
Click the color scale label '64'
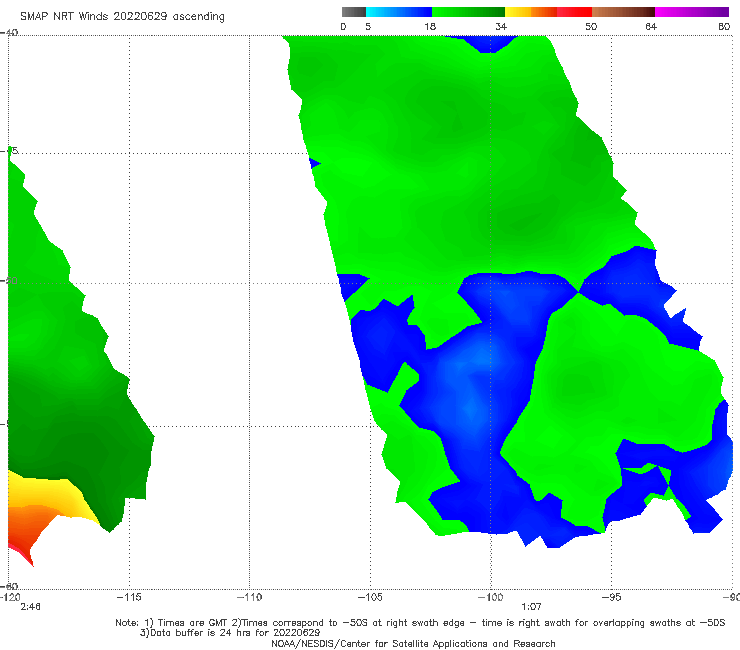tap(651, 26)
